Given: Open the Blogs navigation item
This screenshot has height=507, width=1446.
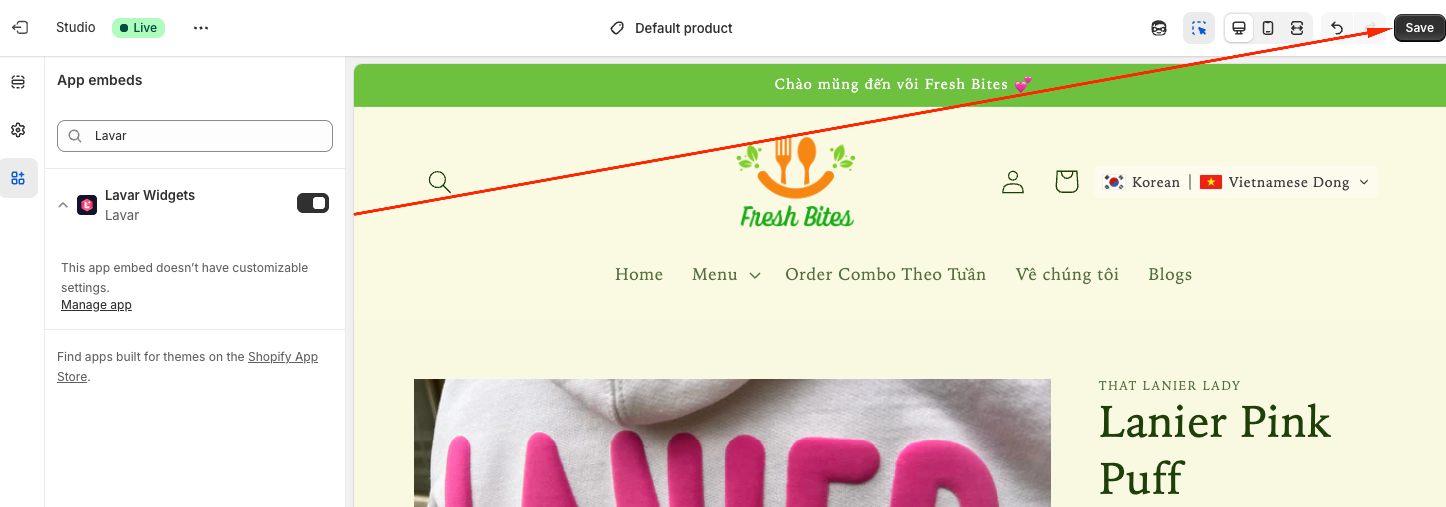Looking at the screenshot, I should coord(1170,274).
